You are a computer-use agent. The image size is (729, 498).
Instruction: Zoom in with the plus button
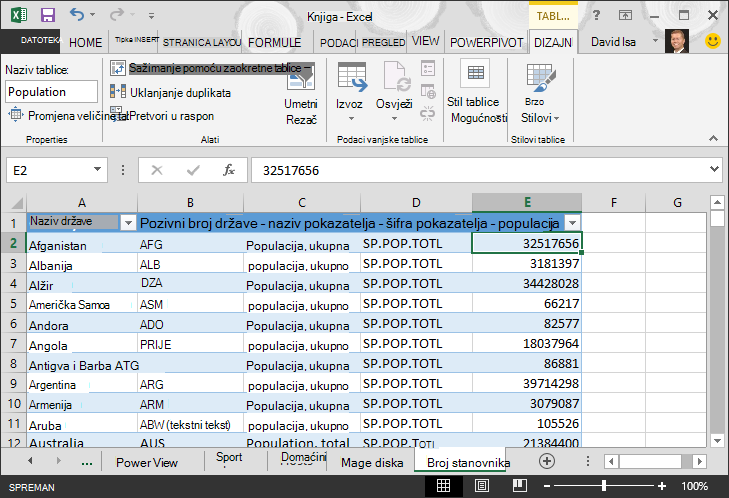[662, 486]
